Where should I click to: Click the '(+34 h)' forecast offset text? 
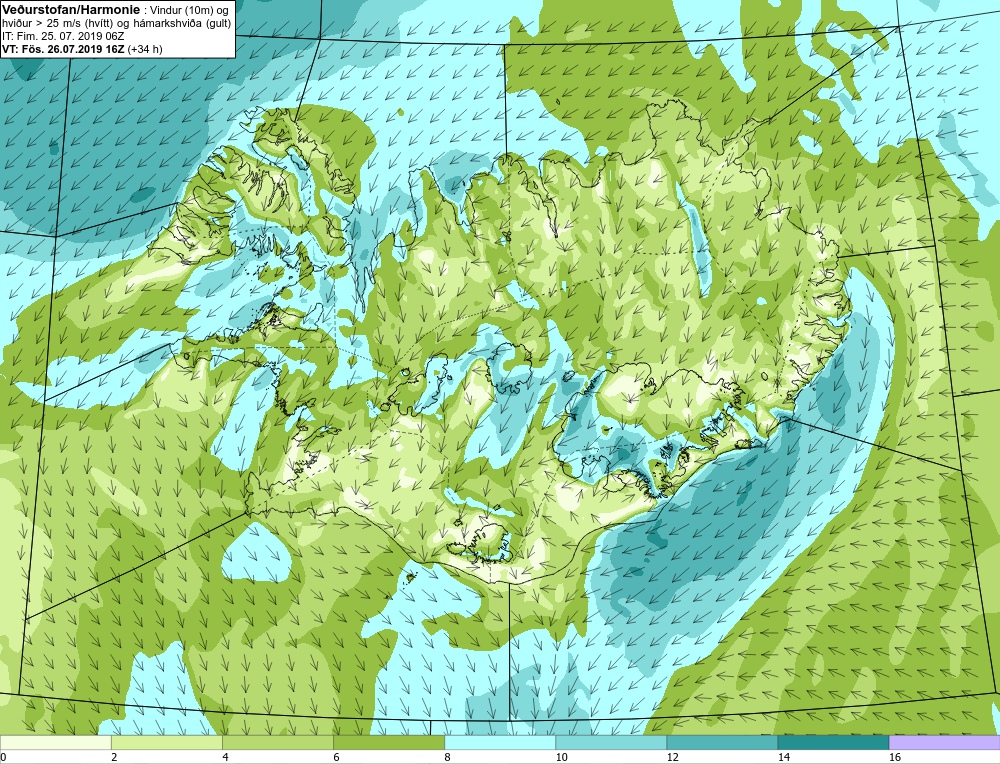click(x=145, y=49)
